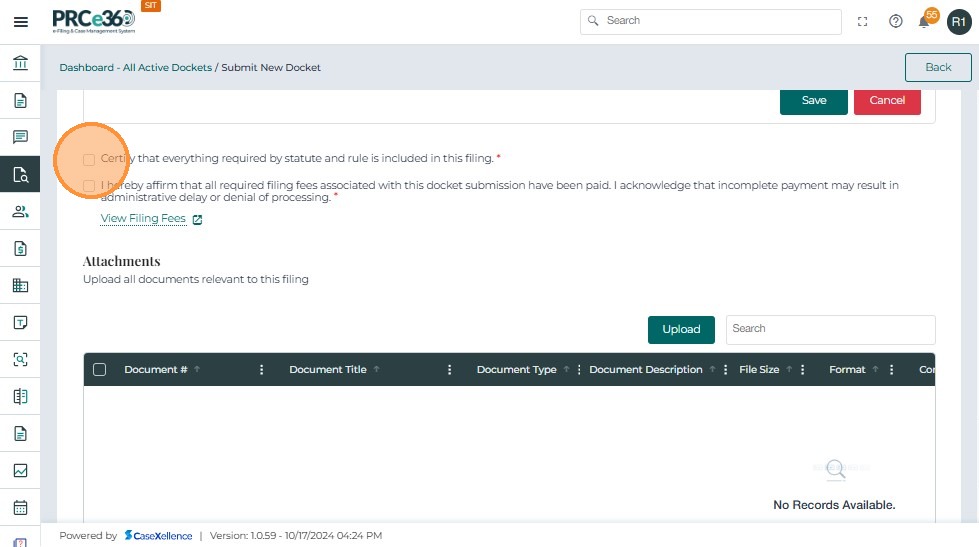Go to Dashboard - All Active Dockets breadcrumb
The image size is (979, 547).
coord(135,68)
